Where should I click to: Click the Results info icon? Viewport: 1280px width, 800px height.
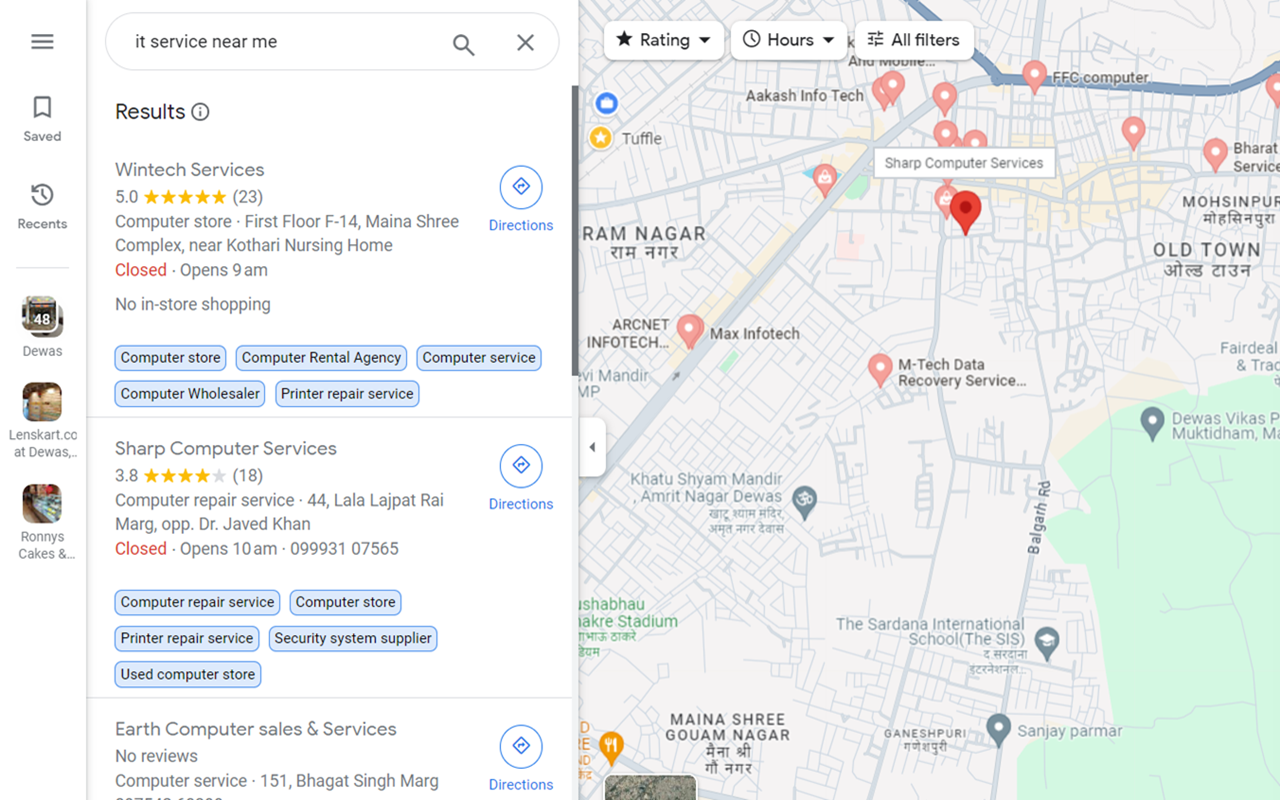point(200,111)
